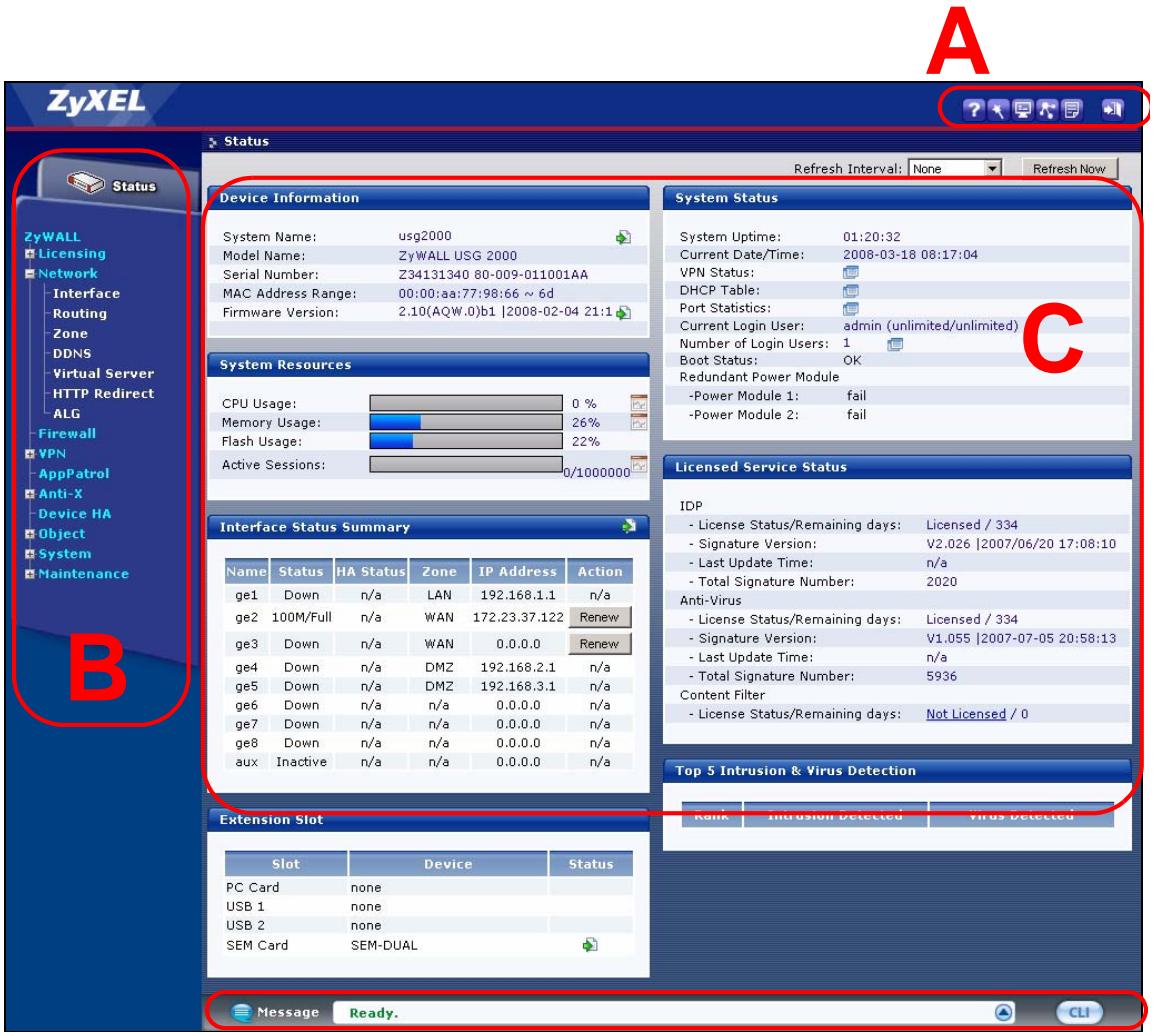1153x1032 pixels.
Task: Click the Refresh Now button
Action: pos(1069,168)
